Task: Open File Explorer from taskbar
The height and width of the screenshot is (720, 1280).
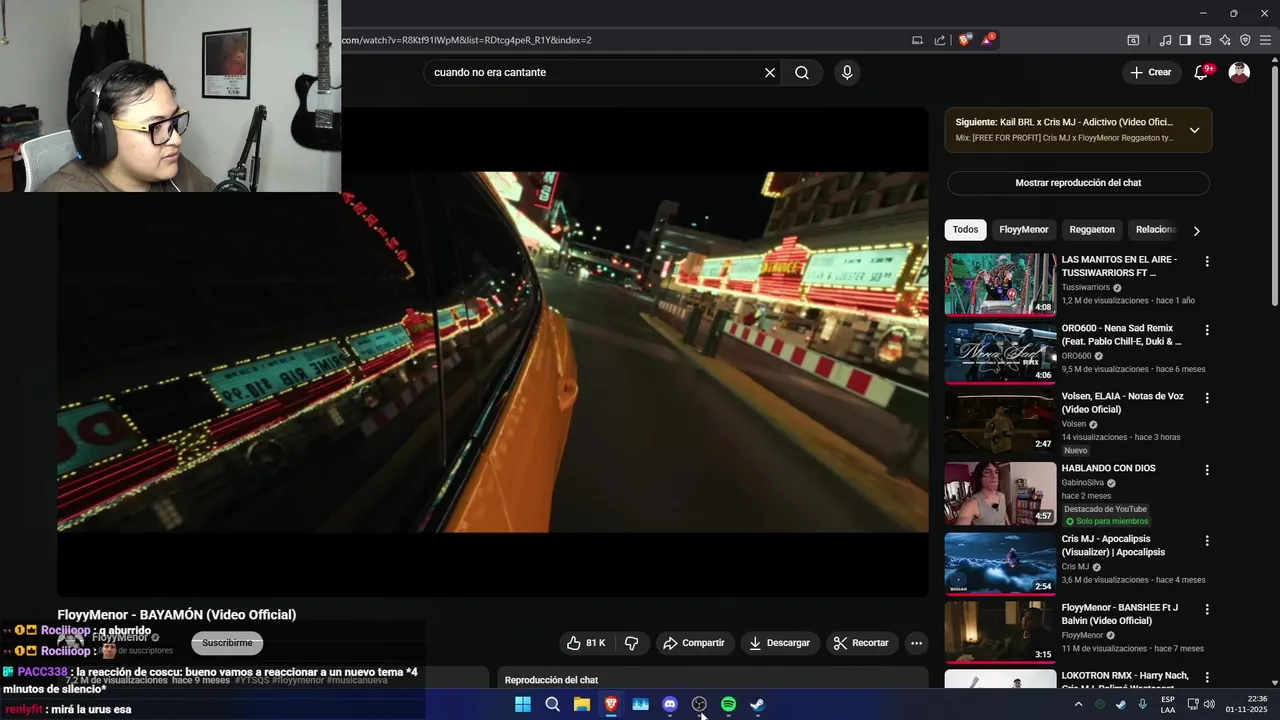Action: [x=582, y=704]
